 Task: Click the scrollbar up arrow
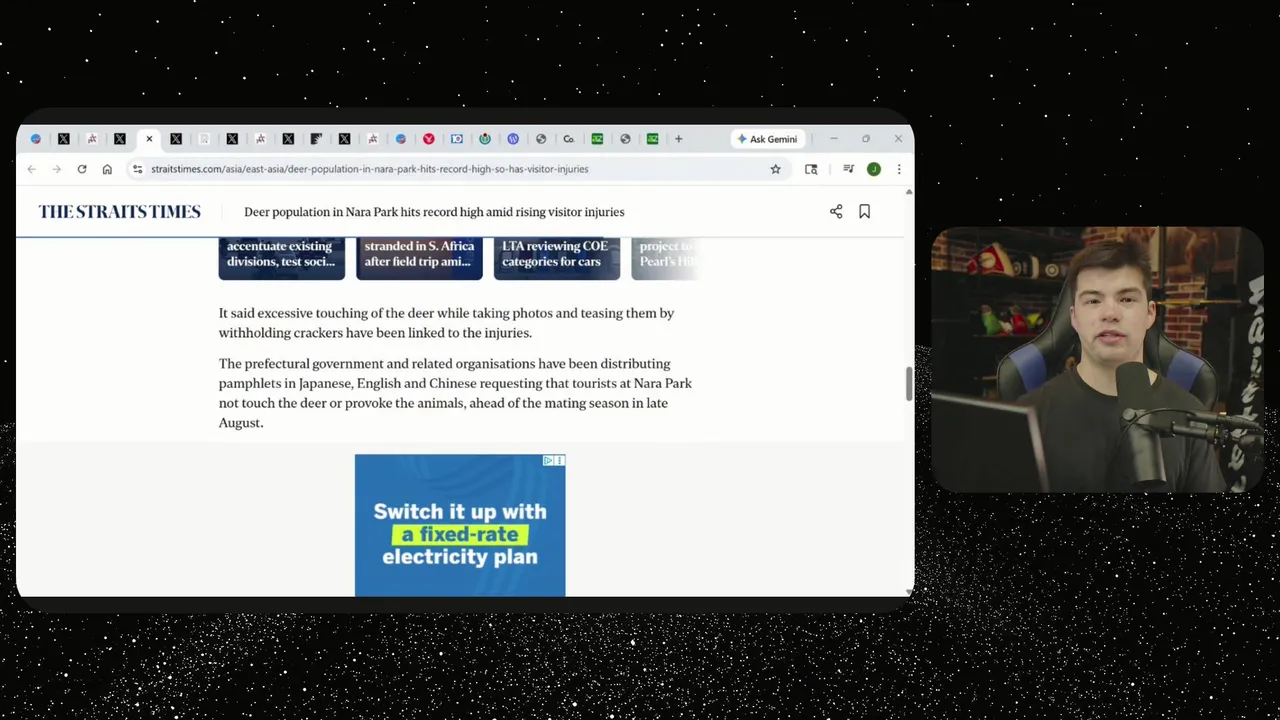coord(909,192)
